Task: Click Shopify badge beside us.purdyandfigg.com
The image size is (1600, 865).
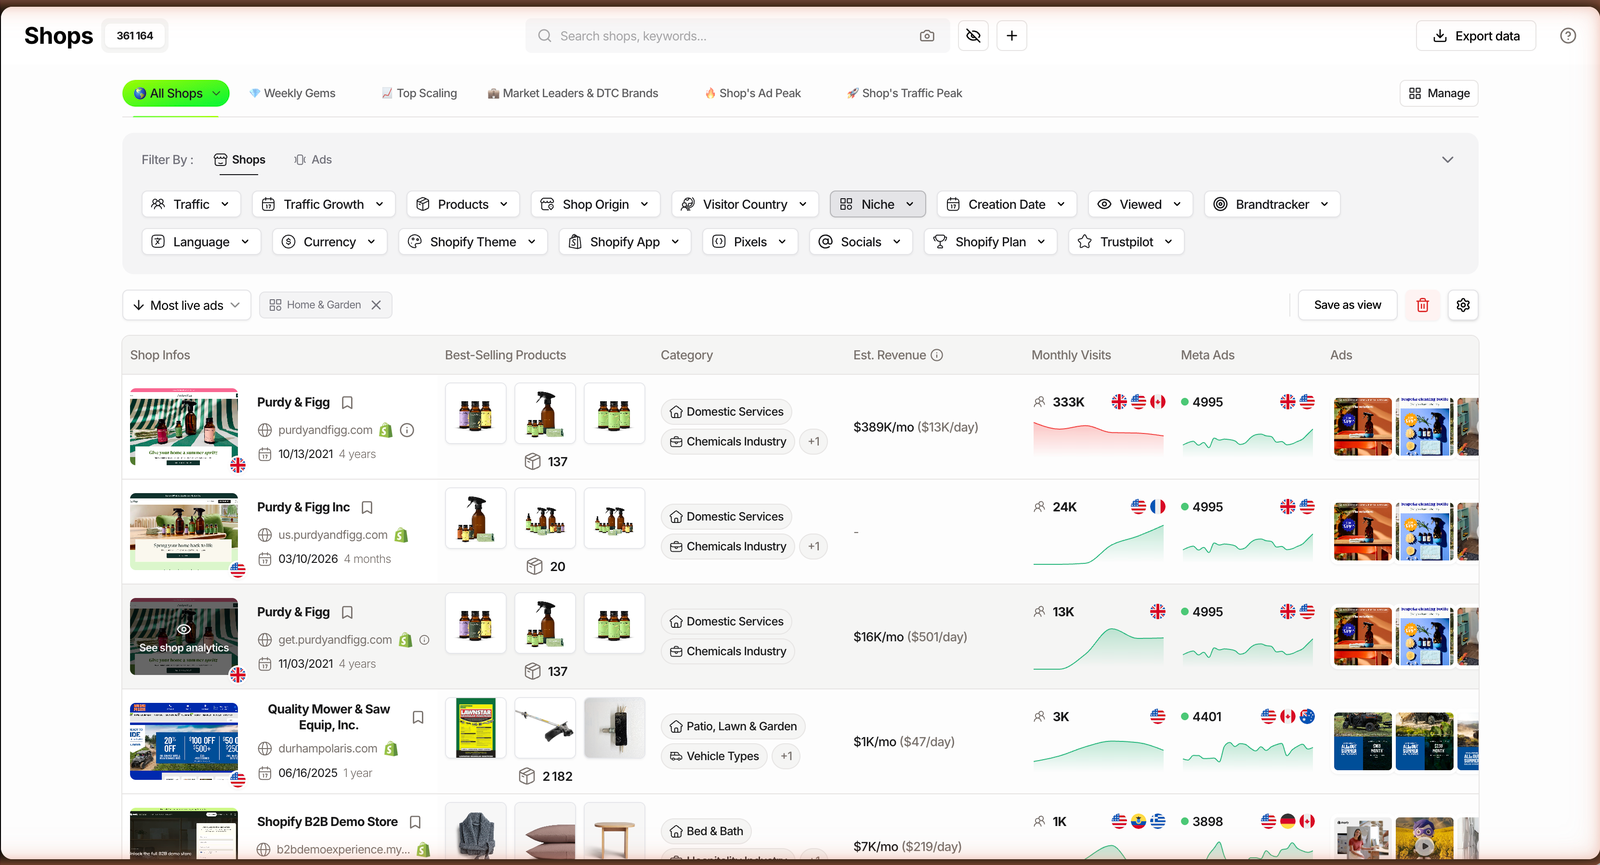Action: click(401, 535)
